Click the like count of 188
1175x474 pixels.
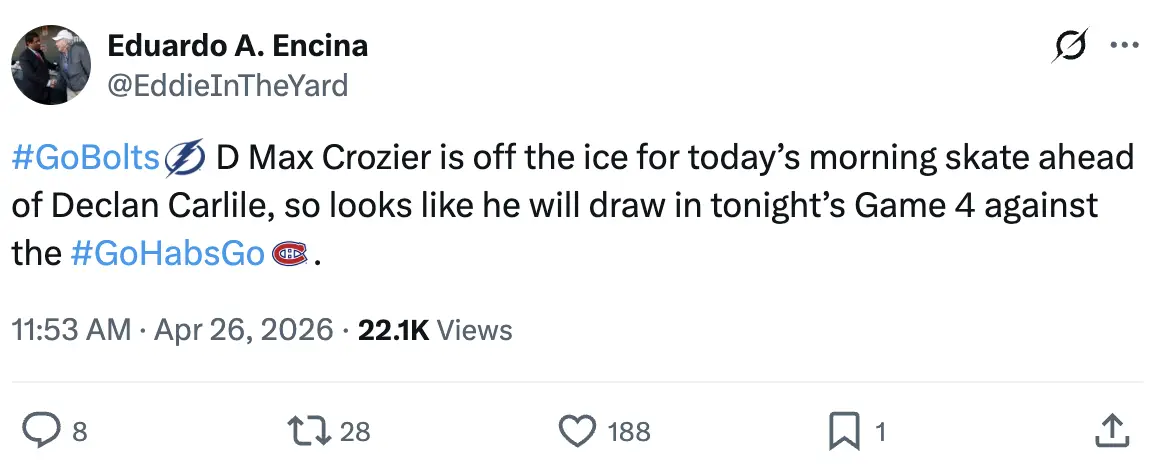(629, 432)
